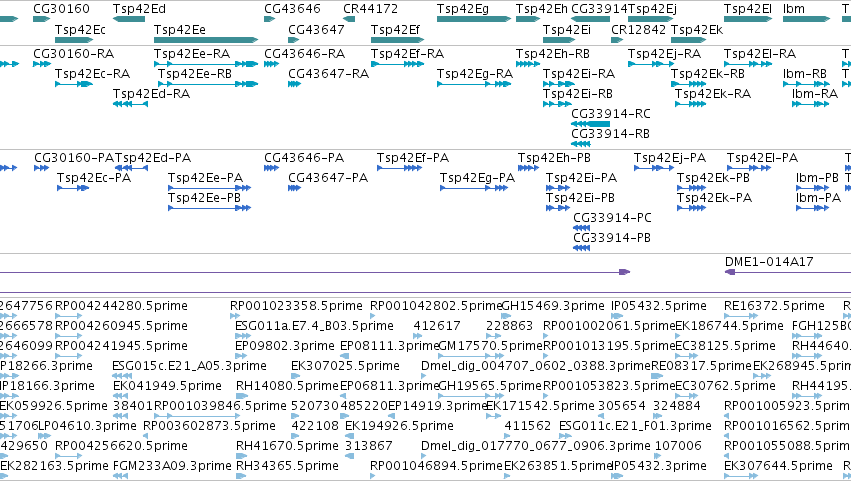Viewport: 851px width, 481px height.
Task: Click EST ESG011a.E7.4_B03.5prime
Action: [x=314, y=326]
